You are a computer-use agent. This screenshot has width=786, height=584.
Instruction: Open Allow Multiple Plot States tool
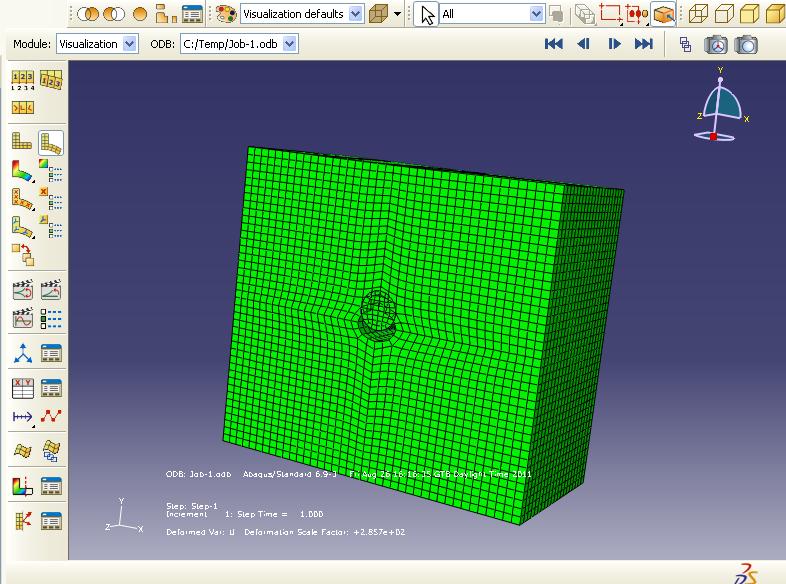(22, 254)
